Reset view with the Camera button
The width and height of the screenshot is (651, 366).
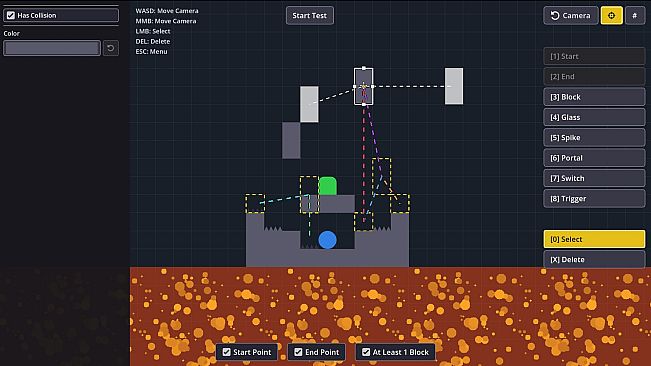[x=570, y=16]
